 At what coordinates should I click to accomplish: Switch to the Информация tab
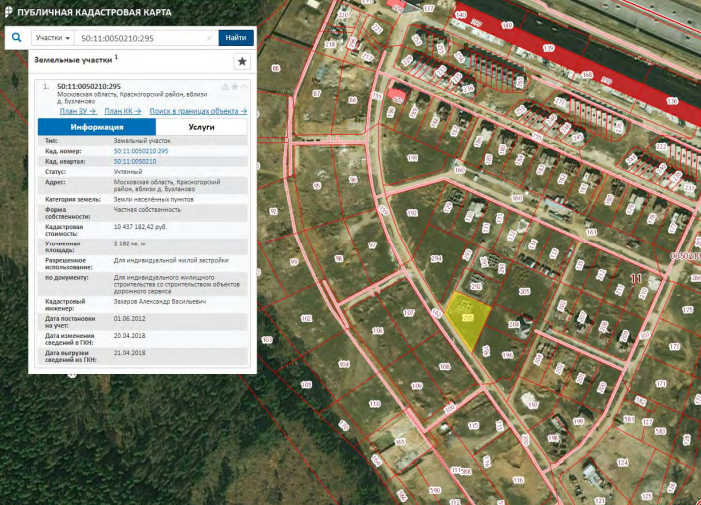[97, 127]
